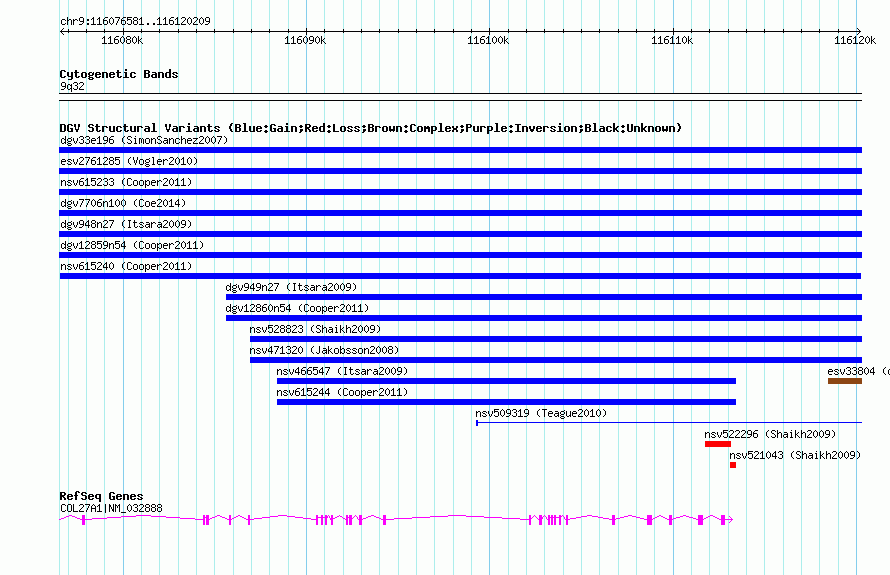The image size is (890, 575).
Task: Select the dgv12860n54 (Cooper2011) label
Action: coord(297,308)
